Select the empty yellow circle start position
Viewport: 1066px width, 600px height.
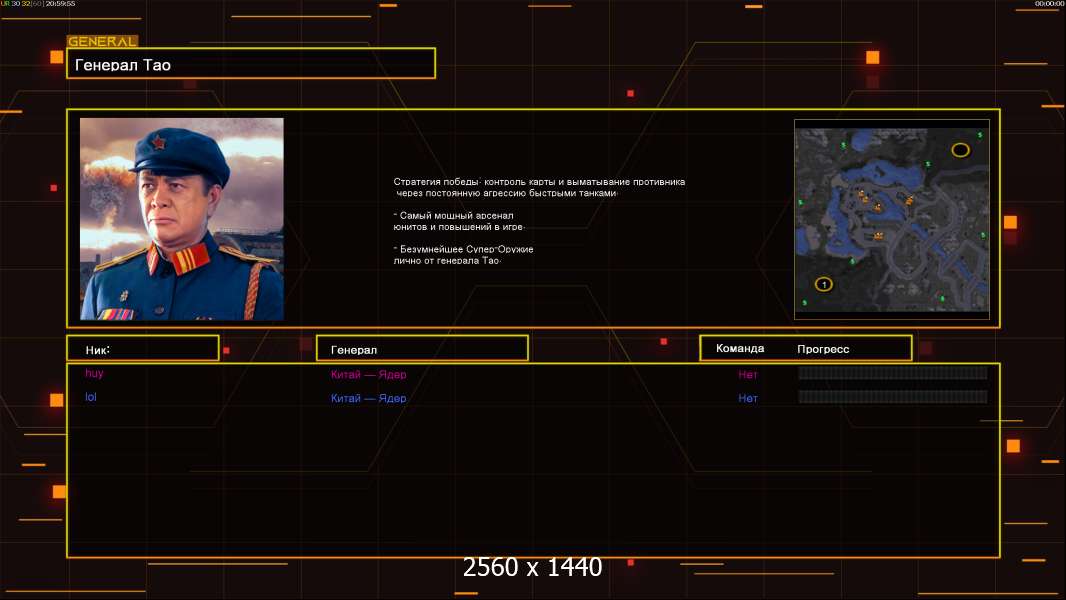961,150
